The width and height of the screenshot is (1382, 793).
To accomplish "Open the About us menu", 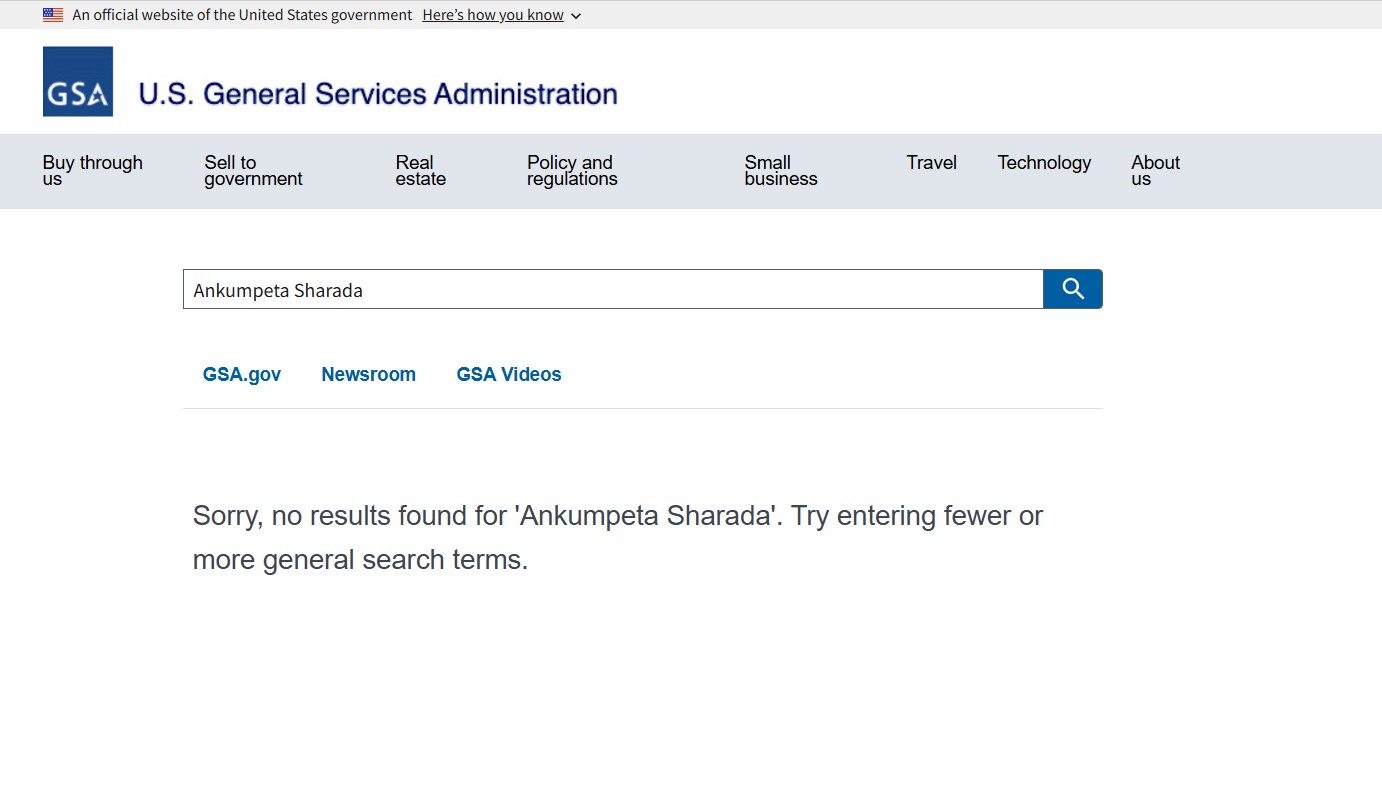I will point(1155,171).
